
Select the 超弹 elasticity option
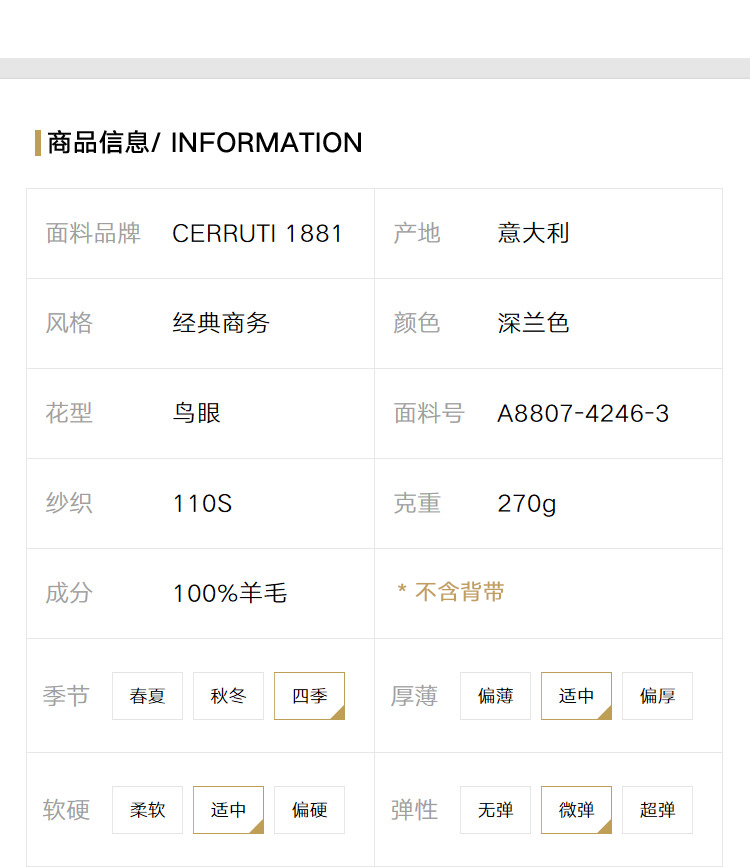[x=657, y=809]
